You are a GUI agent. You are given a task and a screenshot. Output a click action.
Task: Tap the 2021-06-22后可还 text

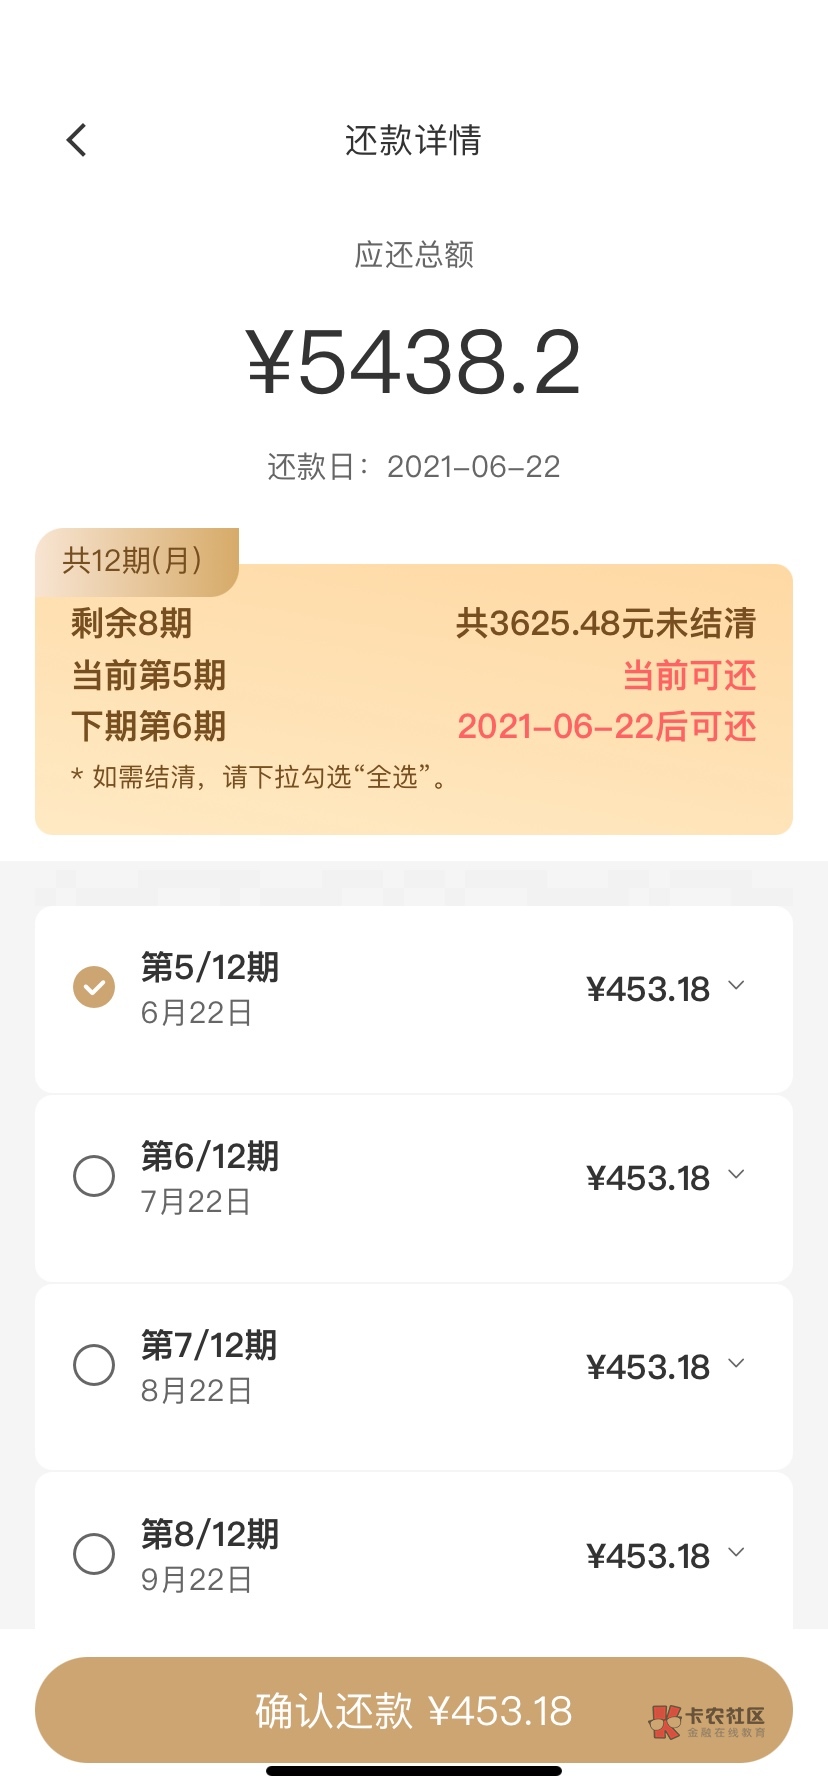(x=606, y=727)
